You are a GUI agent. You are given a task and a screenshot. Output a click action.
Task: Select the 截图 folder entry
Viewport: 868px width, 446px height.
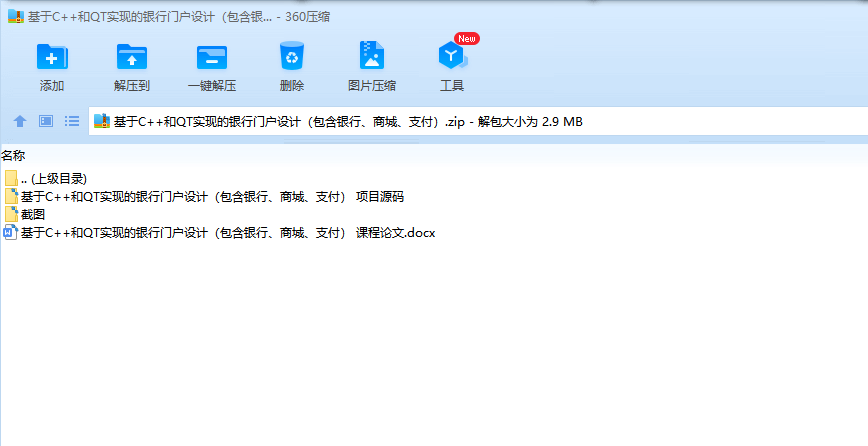[25, 214]
